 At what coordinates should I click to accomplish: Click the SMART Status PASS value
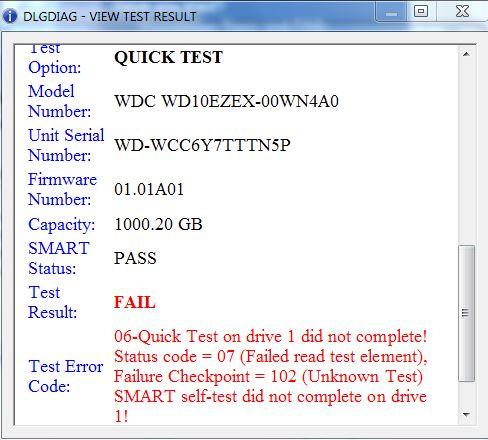pyautogui.click(x=135, y=258)
